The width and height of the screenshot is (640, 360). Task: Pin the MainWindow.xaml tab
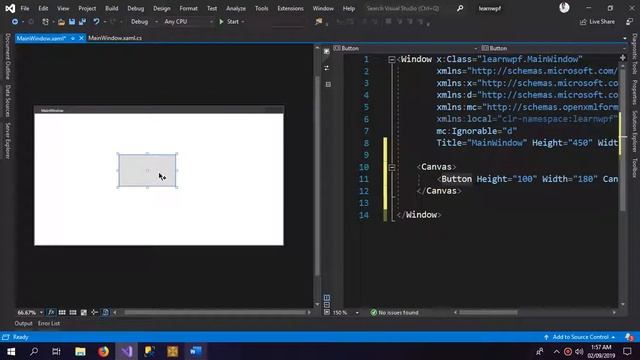pyautogui.click(x=73, y=38)
